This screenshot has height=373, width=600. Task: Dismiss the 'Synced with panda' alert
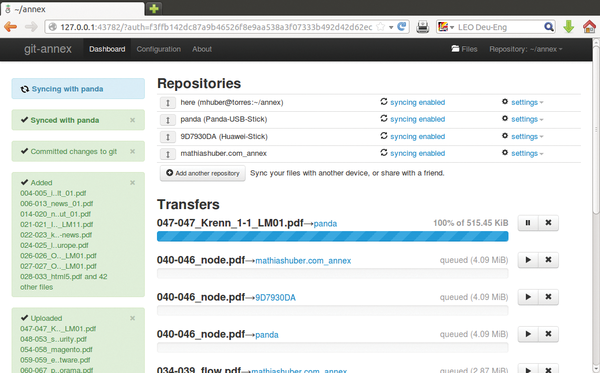pos(132,120)
